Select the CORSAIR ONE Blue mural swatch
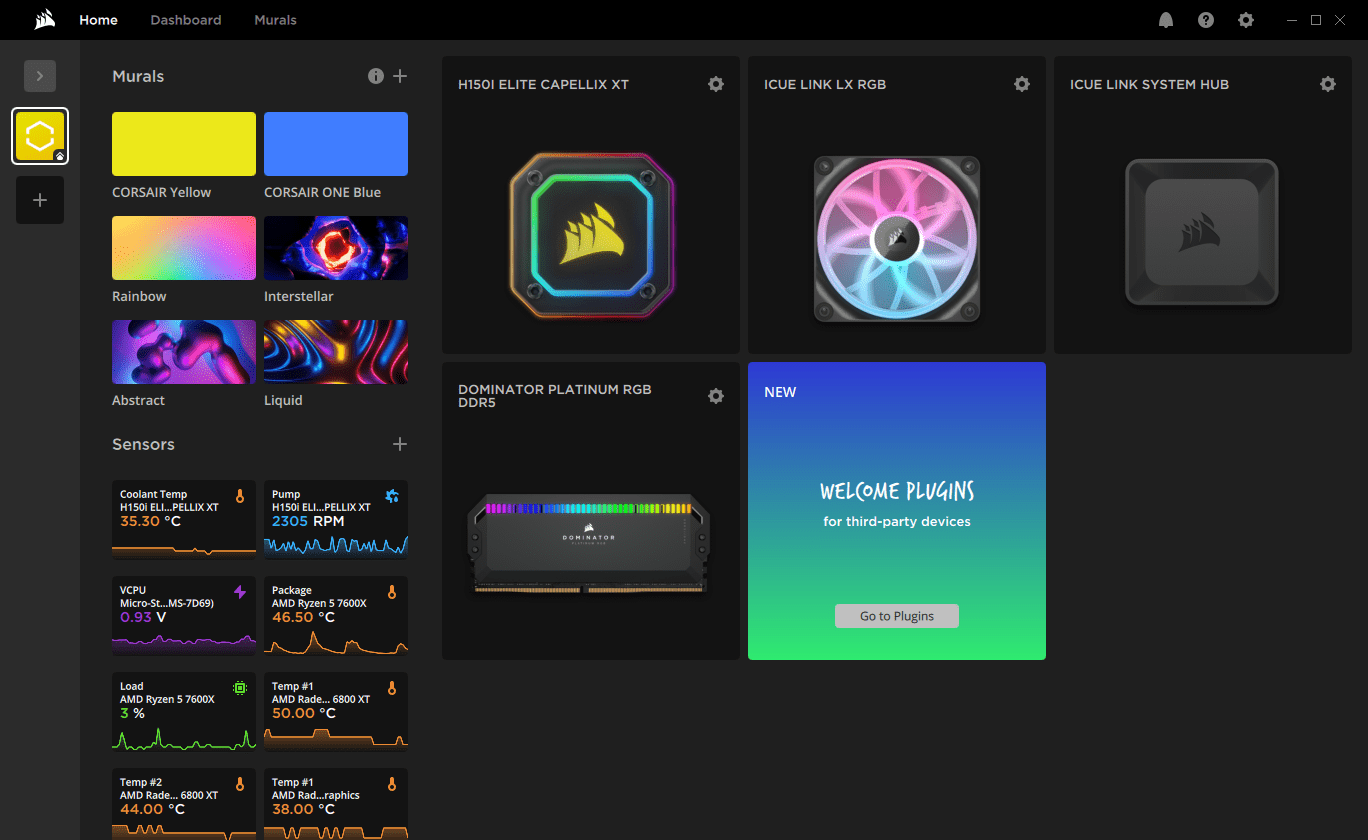The width and height of the screenshot is (1368, 840). (x=336, y=144)
